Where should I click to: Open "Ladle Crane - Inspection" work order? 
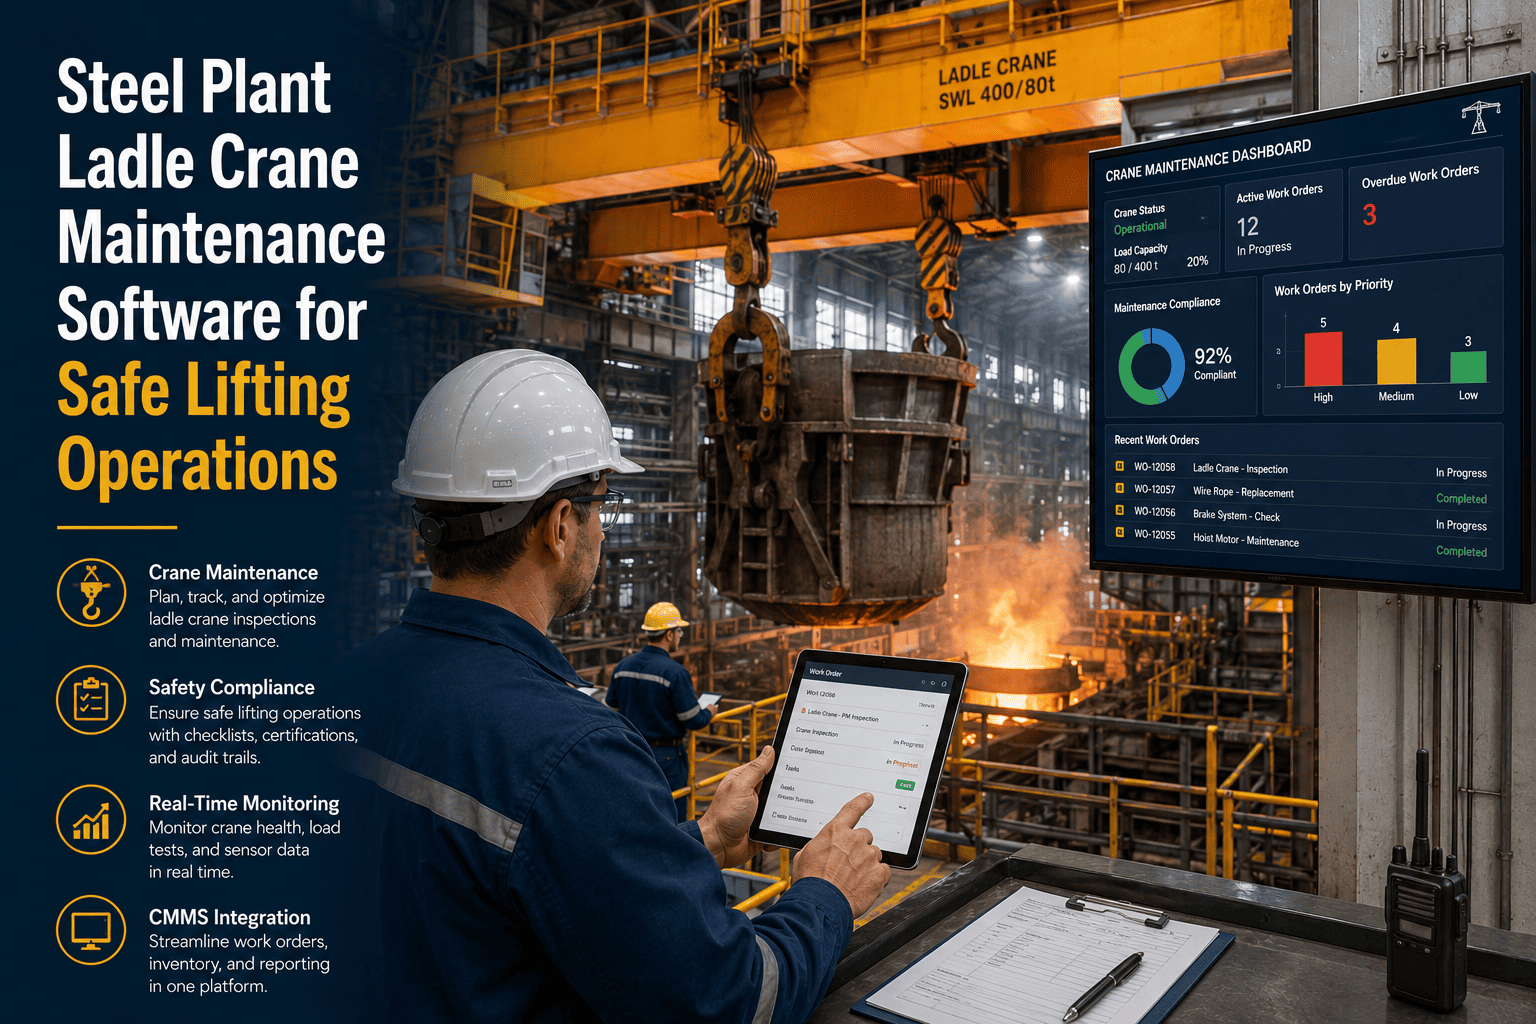tap(1240, 468)
